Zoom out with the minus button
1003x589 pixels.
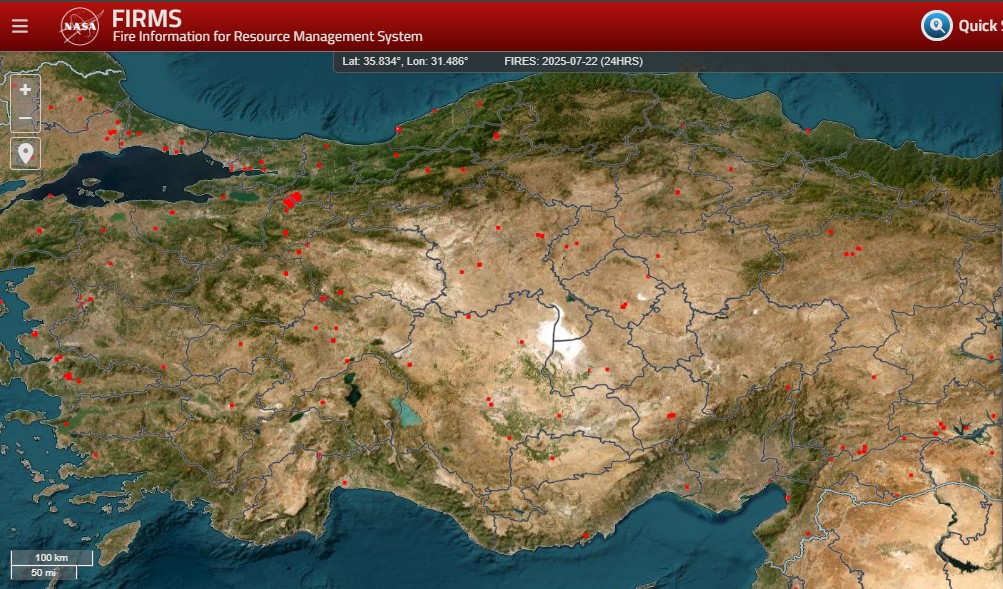tap(25, 119)
